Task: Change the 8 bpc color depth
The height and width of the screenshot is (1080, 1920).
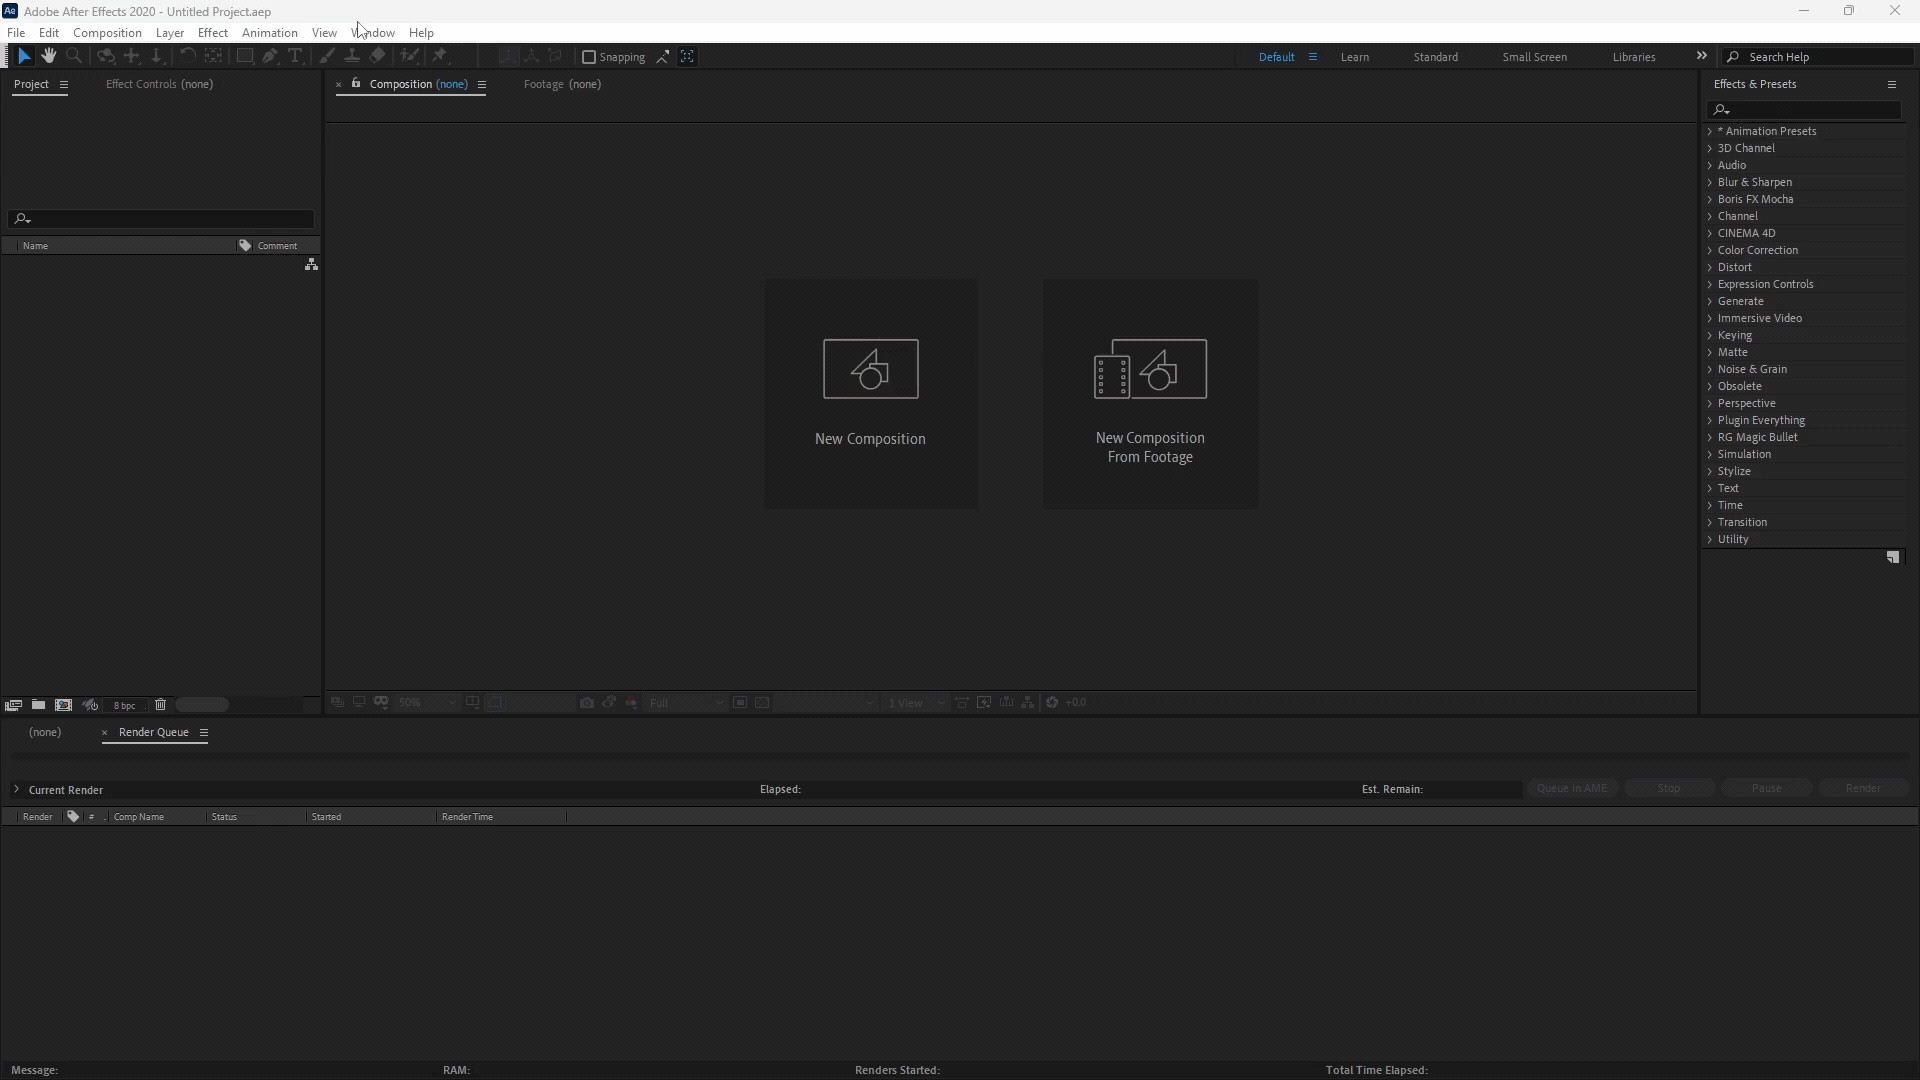Action: tap(125, 706)
